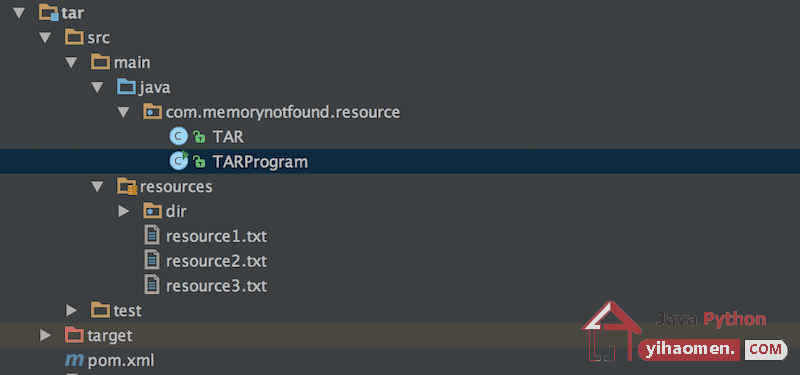The width and height of the screenshot is (800, 375).
Task: Click the TAR class icon
Action: (179, 137)
